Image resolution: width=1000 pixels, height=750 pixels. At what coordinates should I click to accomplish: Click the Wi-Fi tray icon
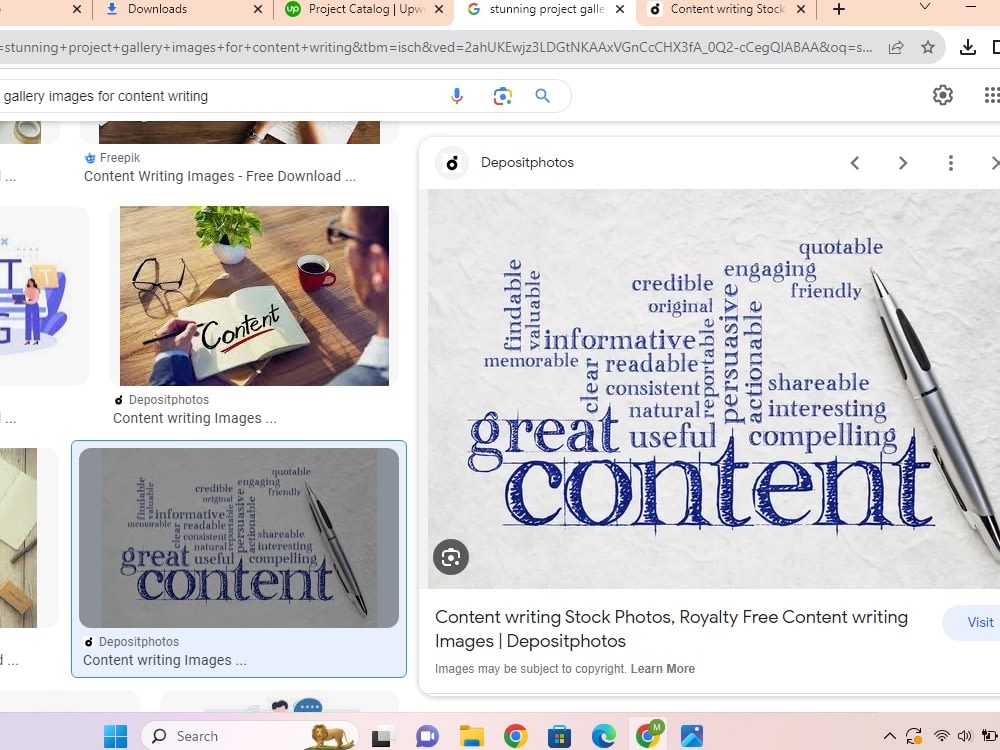pyautogui.click(x=941, y=736)
